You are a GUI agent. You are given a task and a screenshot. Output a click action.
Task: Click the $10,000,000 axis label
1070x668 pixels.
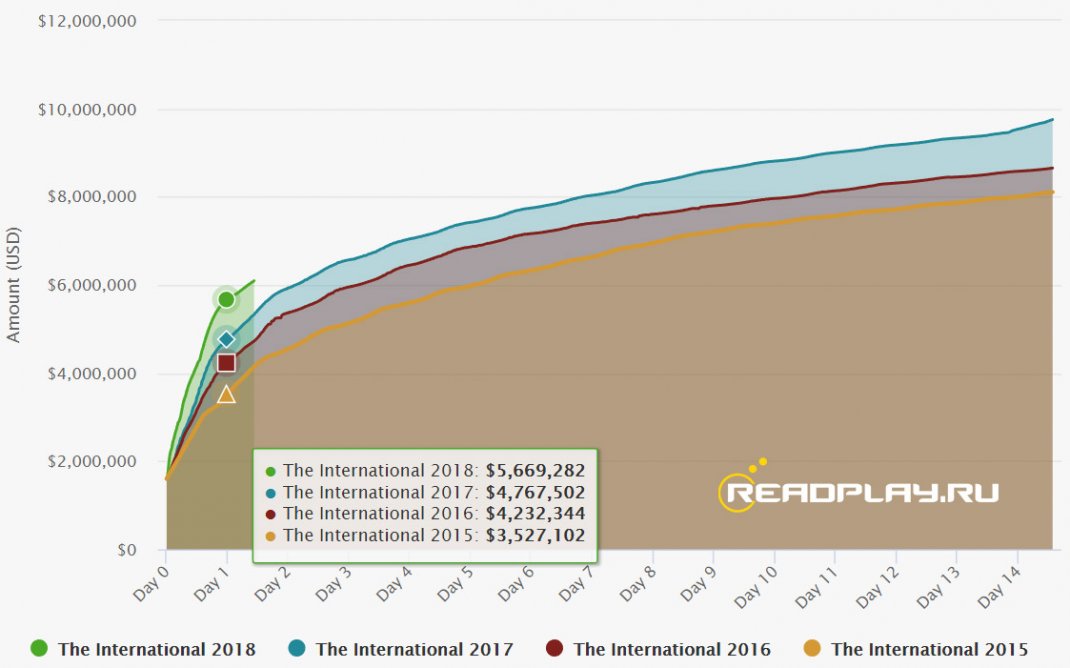click(87, 109)
